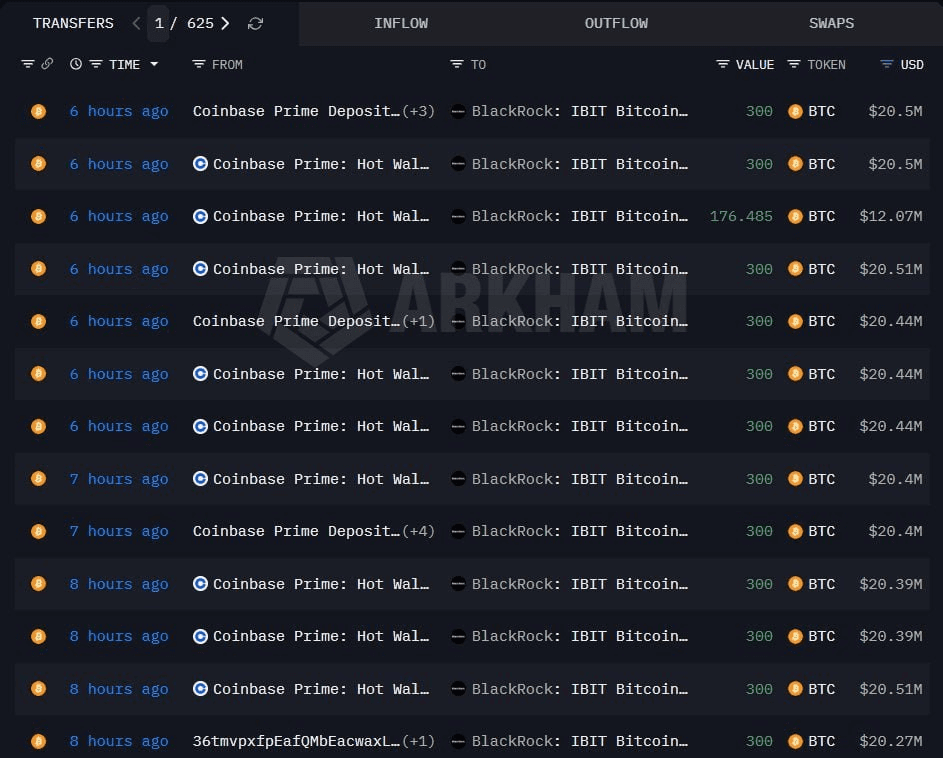943x758 pixels.
Task: Click the first row's '6 hours ago' timestamp
Action: 118,111
